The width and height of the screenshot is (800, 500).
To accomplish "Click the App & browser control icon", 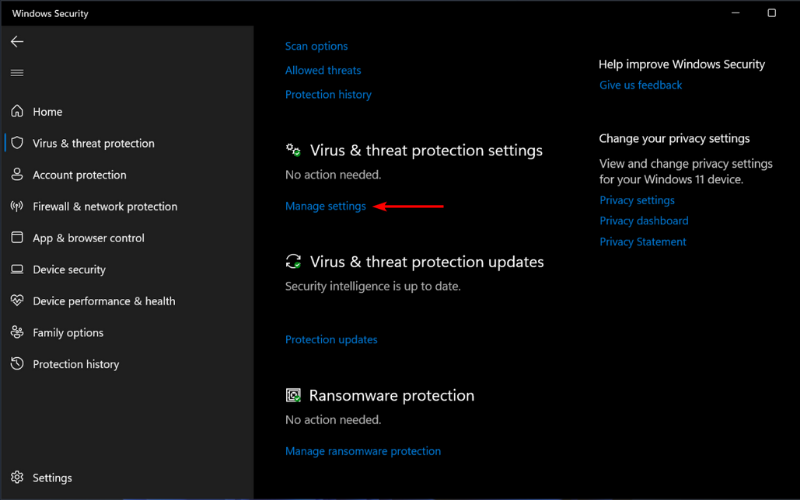I will (x=17, y=237).
